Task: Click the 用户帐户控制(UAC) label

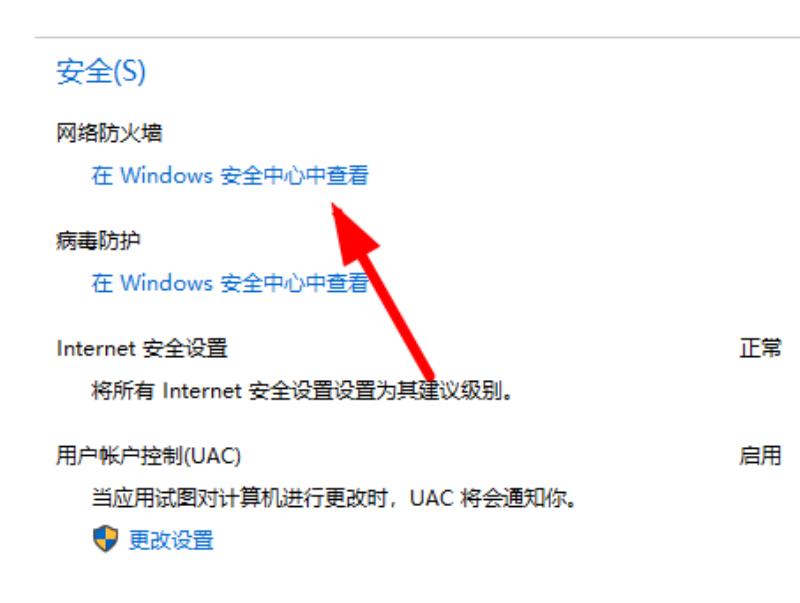Action: click(x=148, y=456)
